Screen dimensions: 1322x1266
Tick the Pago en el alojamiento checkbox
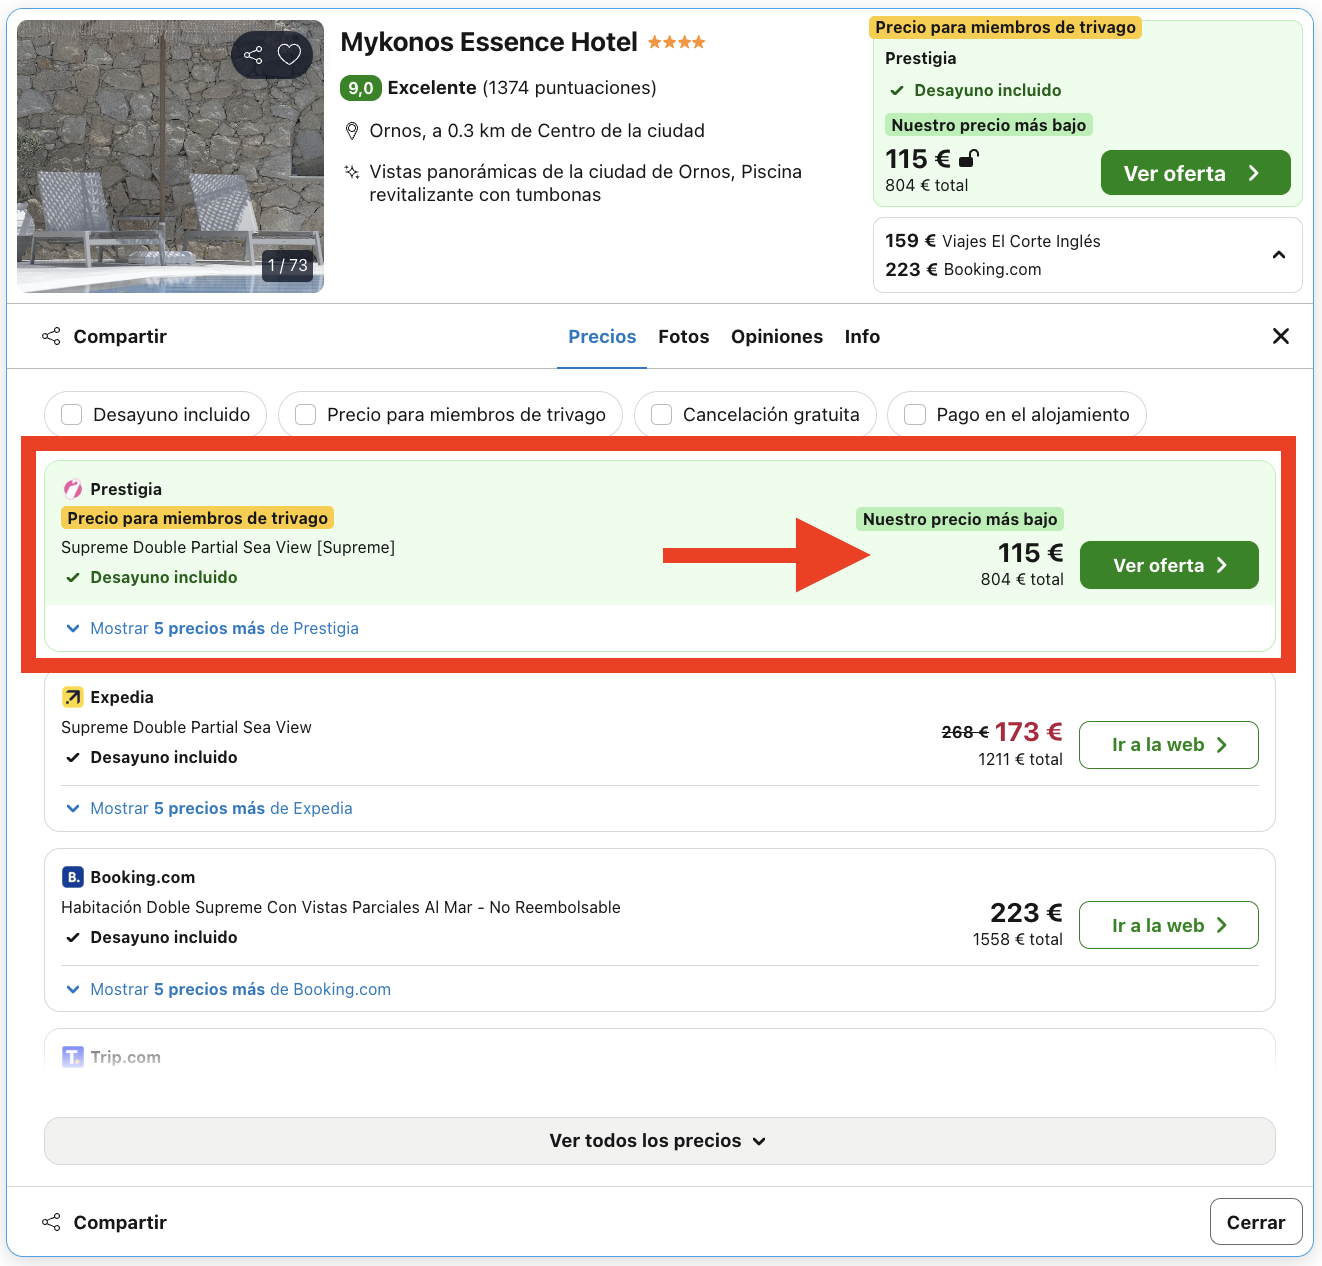(x=915, y=415)
